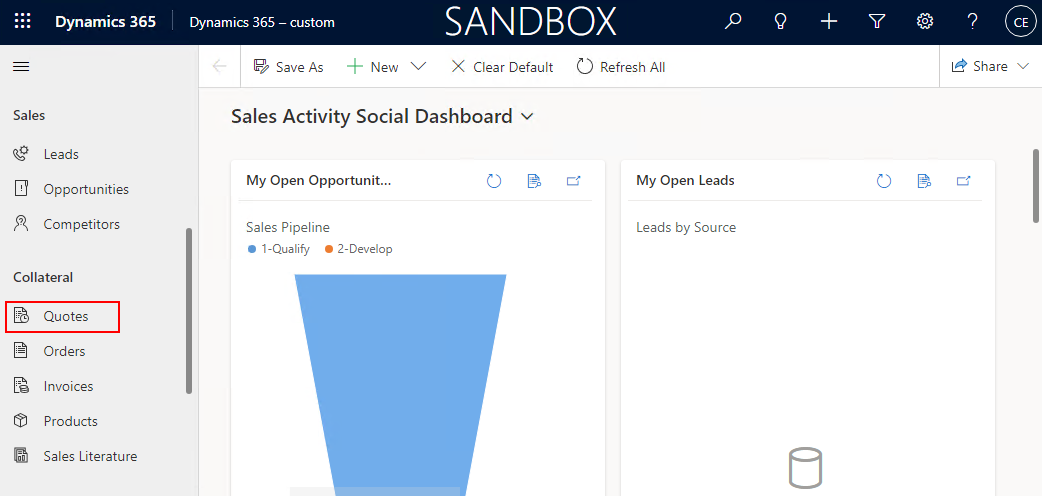
Task: Click the Sales Literature icon
Action: [21, 456]
